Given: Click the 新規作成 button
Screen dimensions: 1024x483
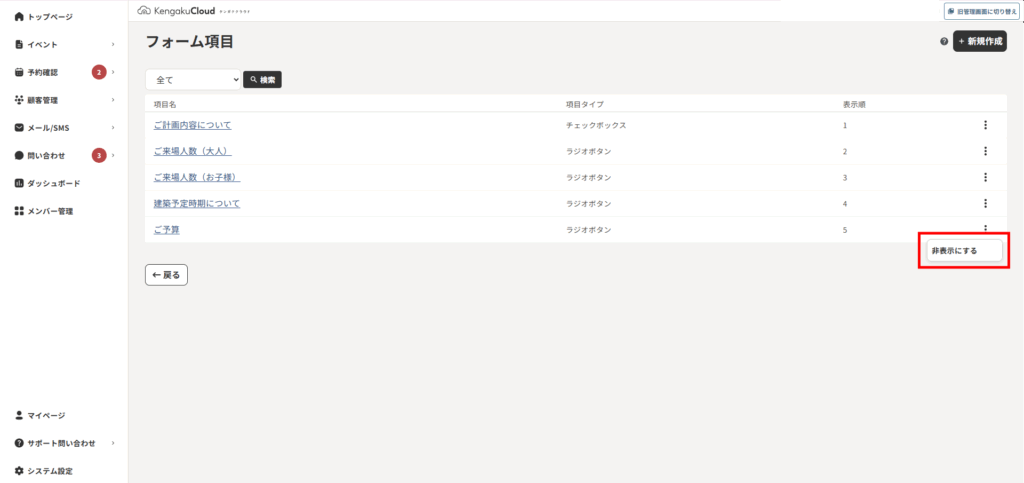Looking at the screenshot, I should [x=980, y=41].
